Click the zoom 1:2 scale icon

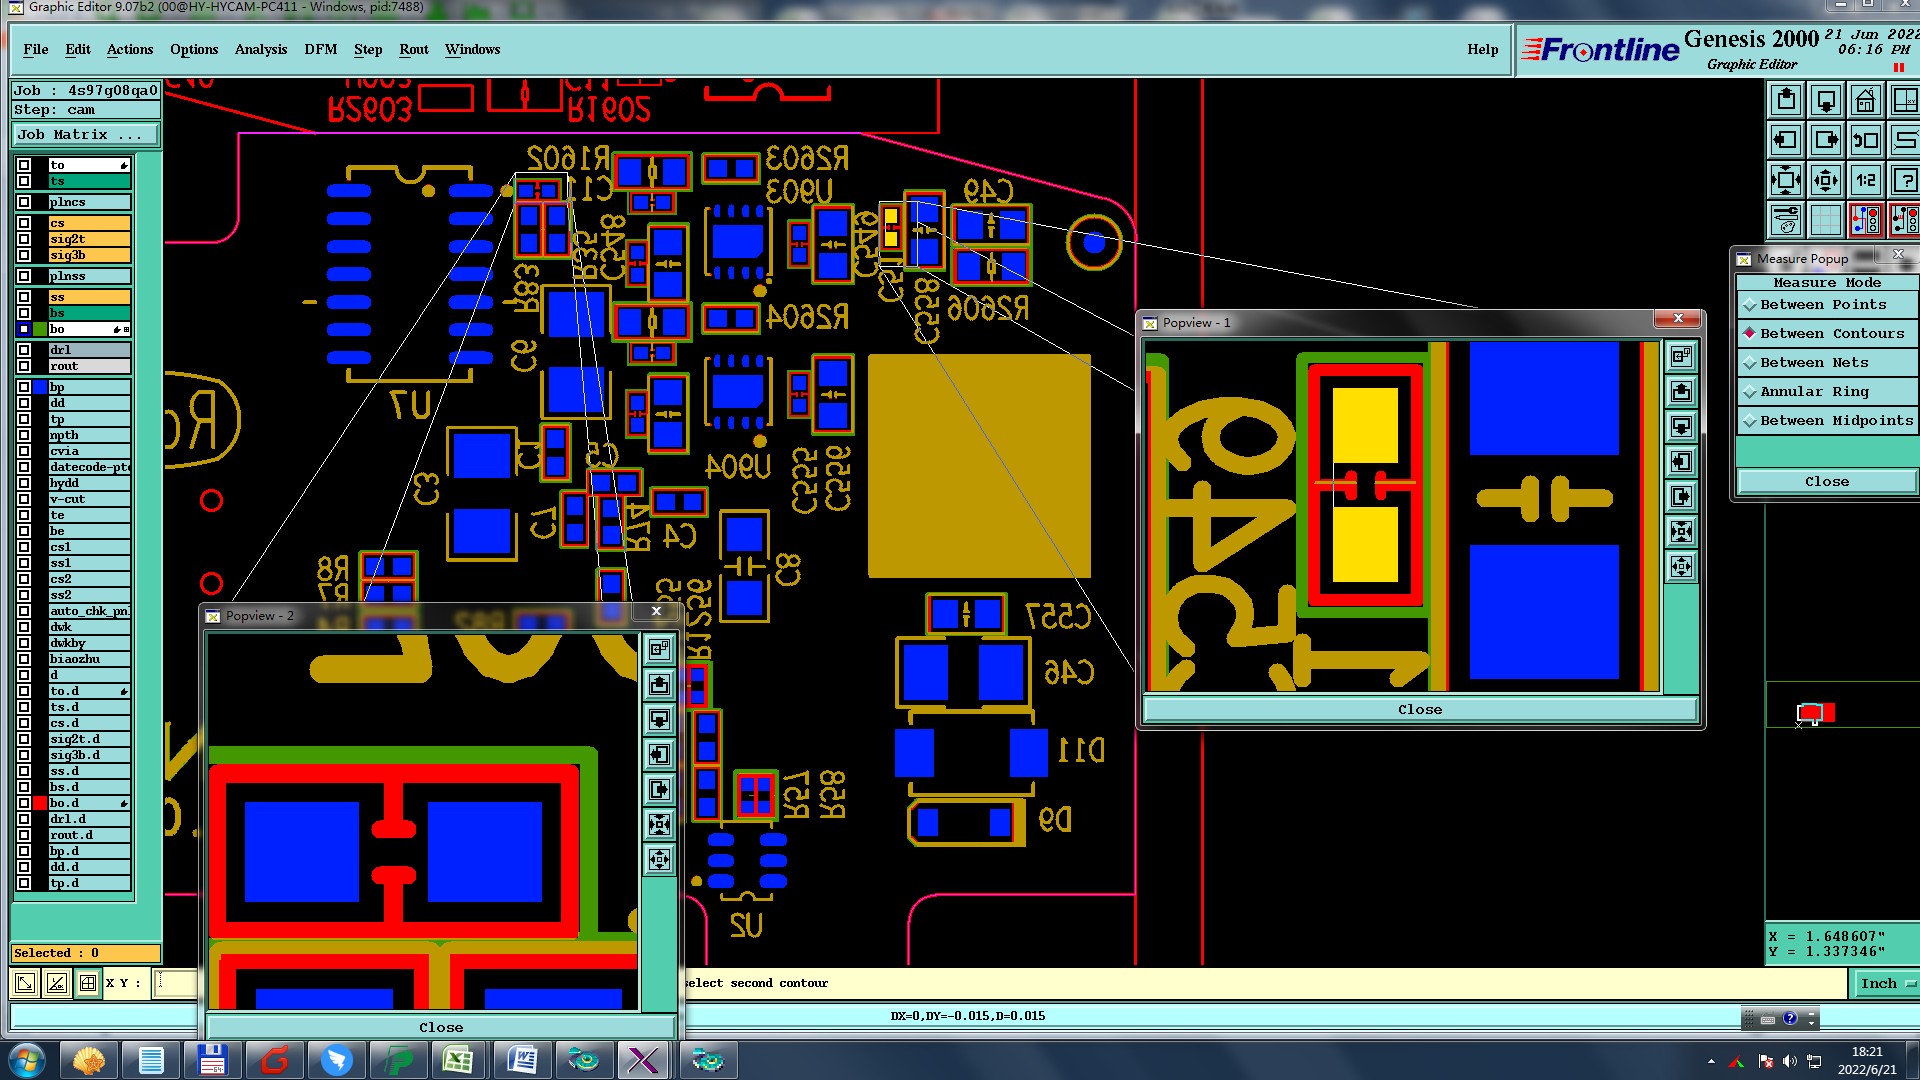coord(1865,181)
